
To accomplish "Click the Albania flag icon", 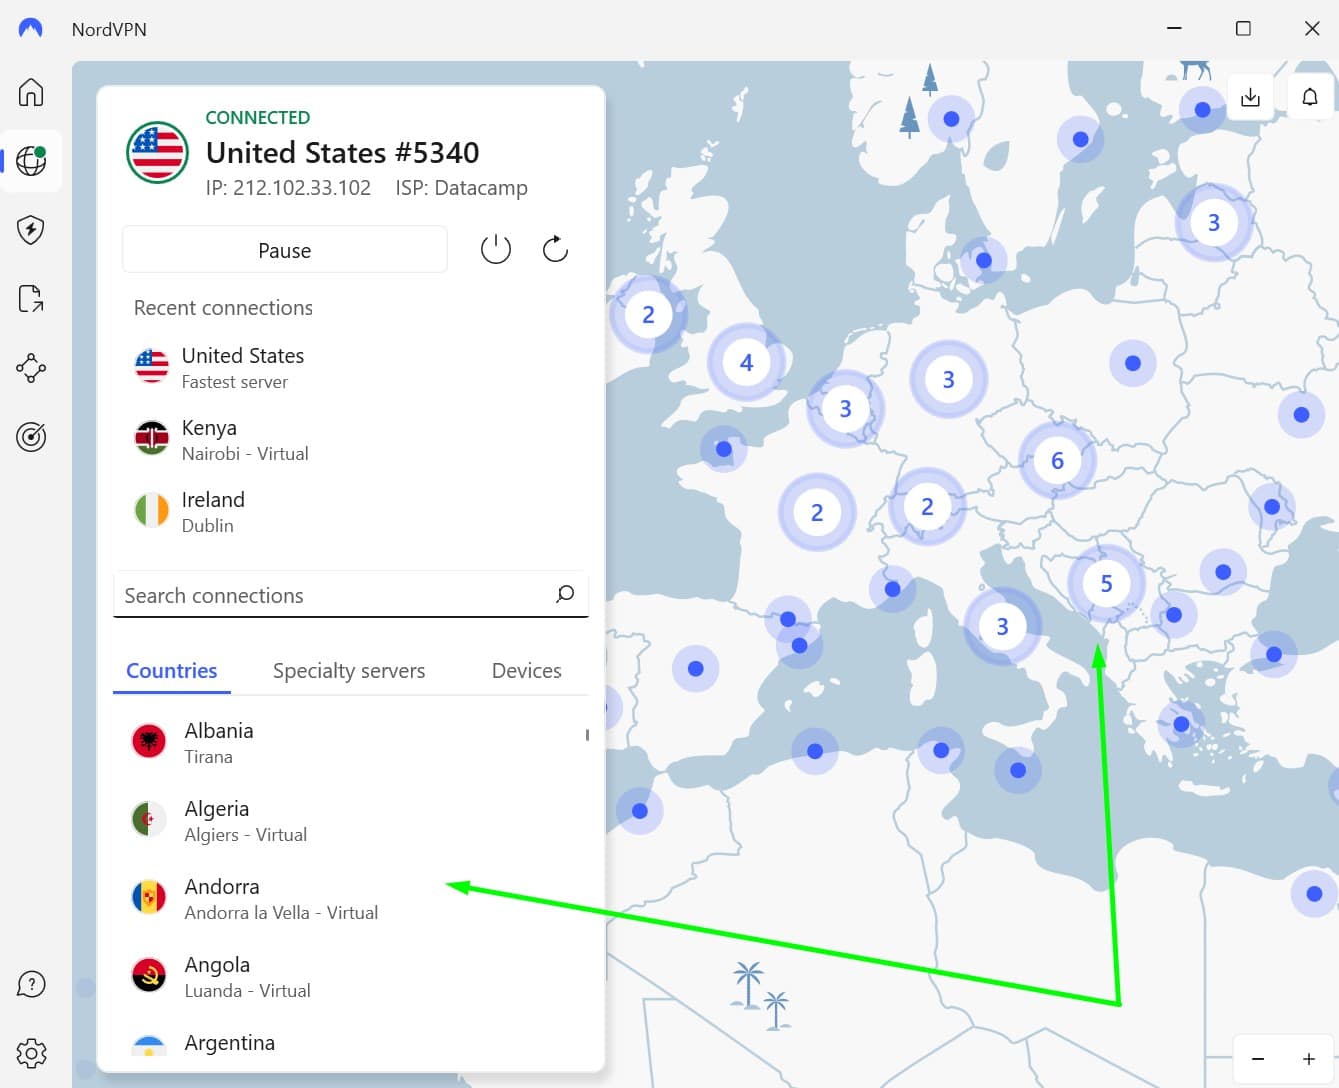I will point(149,741).
